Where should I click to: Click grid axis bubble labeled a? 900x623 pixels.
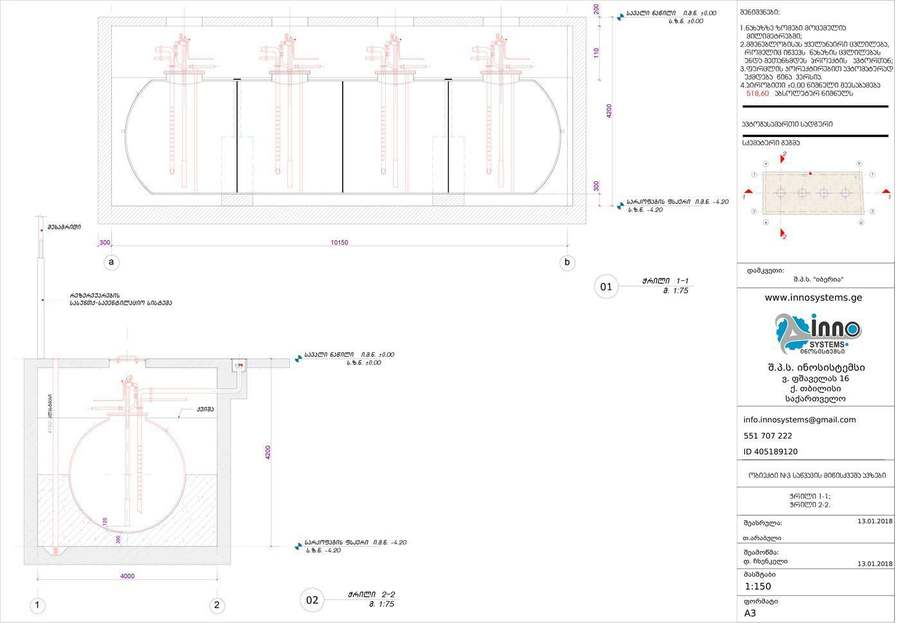coord(111,262)
